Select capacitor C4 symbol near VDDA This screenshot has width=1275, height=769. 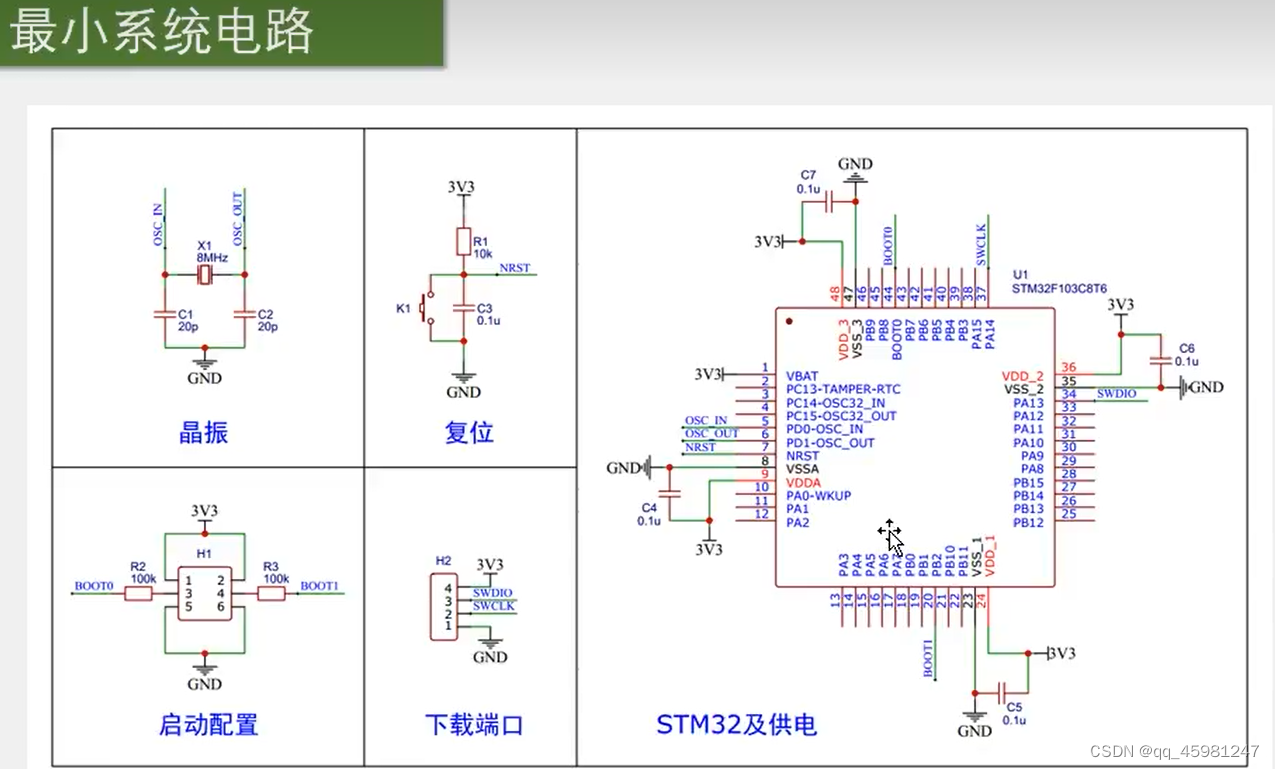click(x=671, y=493)
